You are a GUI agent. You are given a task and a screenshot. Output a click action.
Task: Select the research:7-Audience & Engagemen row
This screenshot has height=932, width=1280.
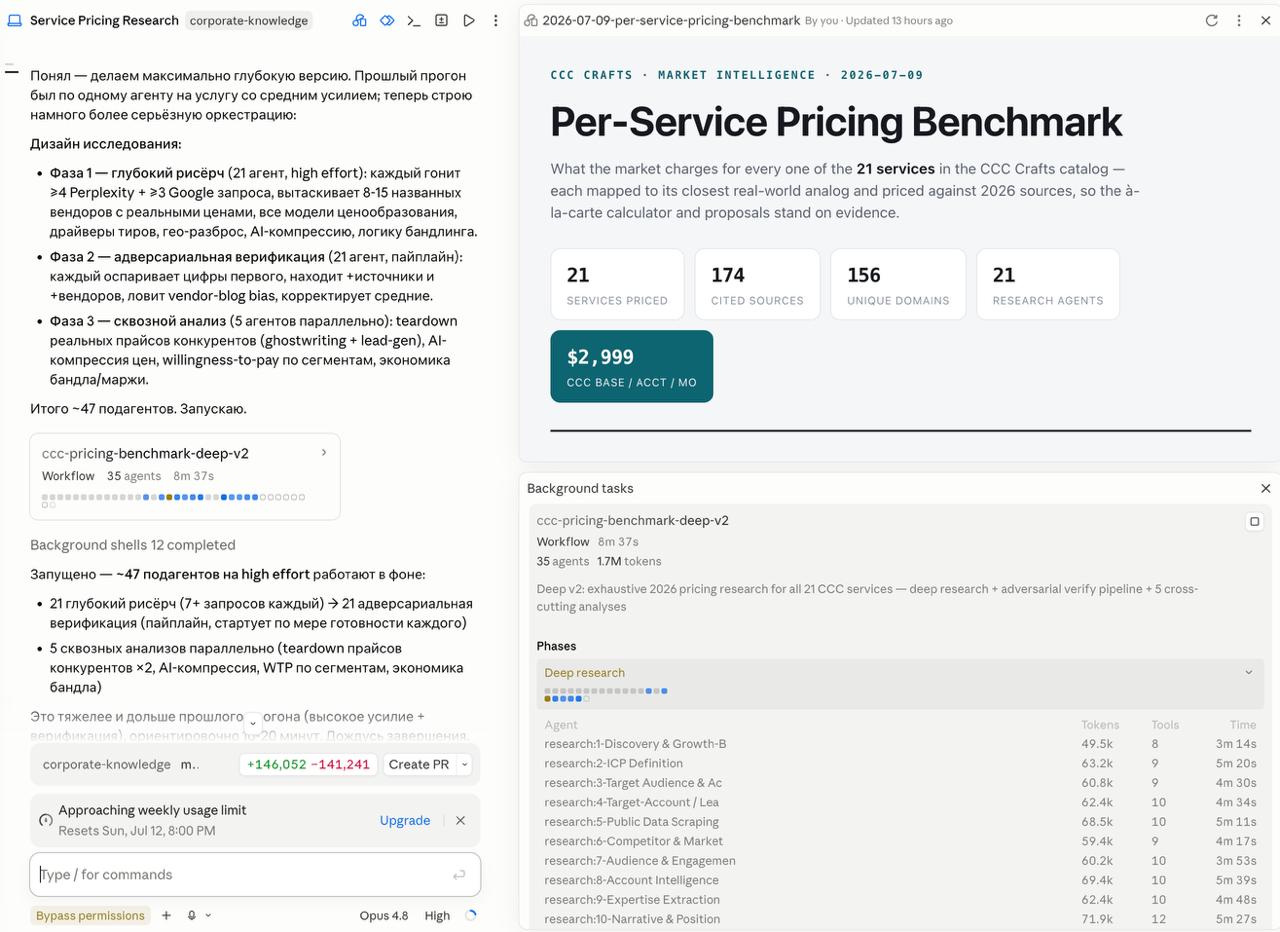tap(900, 861)
